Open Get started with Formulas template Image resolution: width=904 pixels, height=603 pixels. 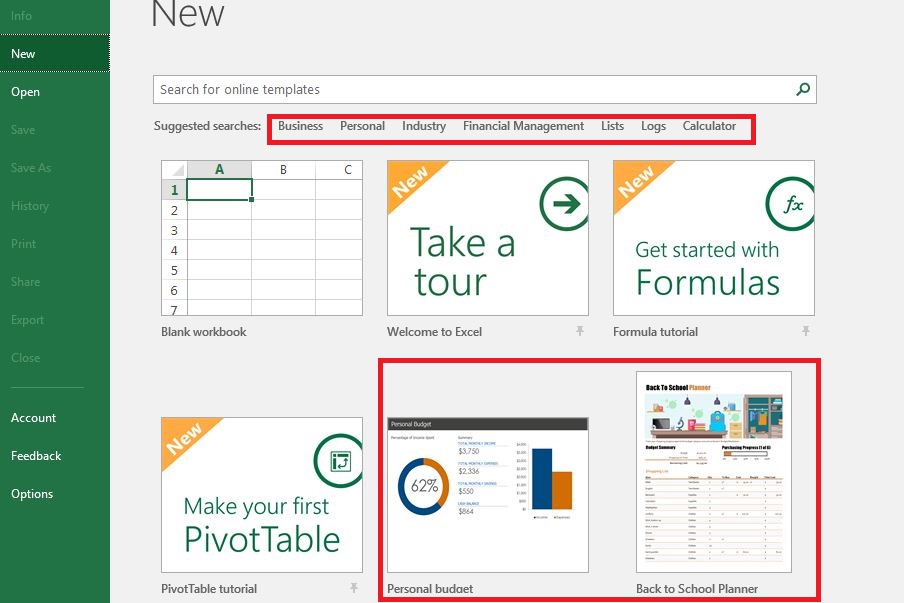[x=714, y=238]
